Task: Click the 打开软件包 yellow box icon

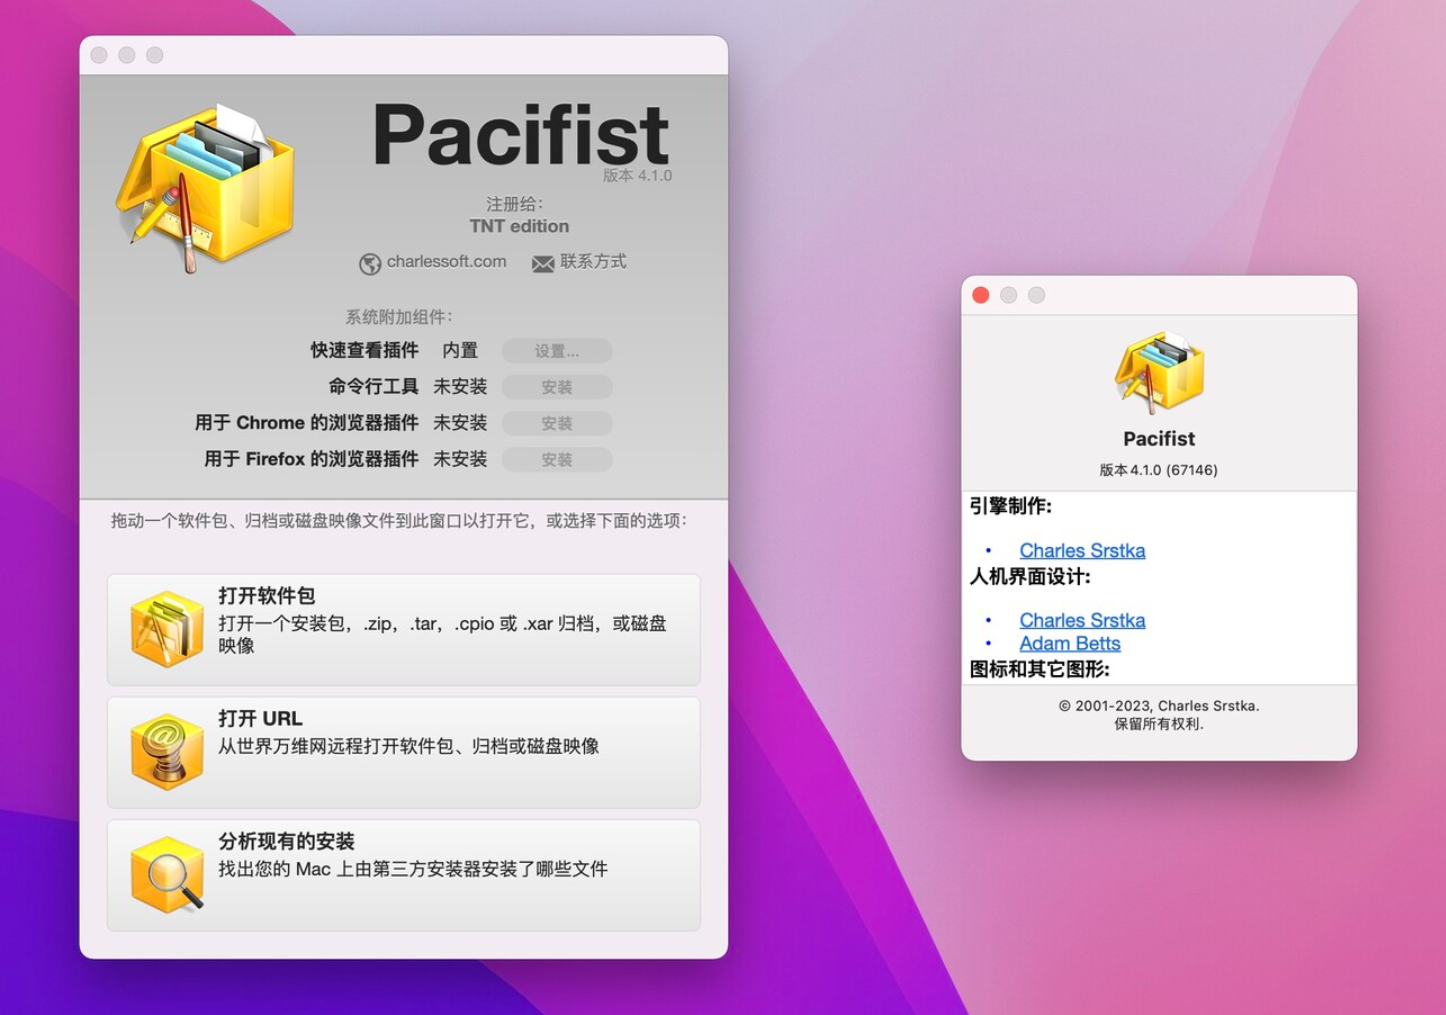Action: point(167,628)
